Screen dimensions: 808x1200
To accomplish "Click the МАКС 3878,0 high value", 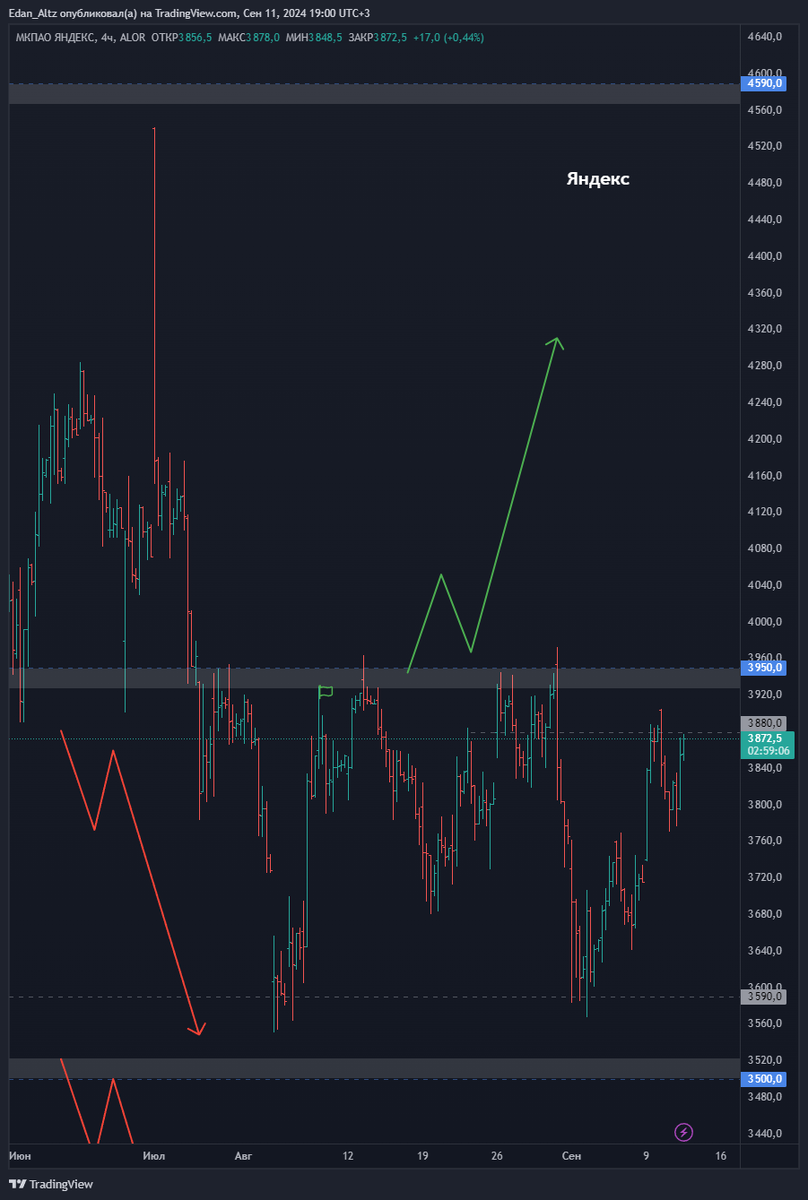I will pos(248,37).
